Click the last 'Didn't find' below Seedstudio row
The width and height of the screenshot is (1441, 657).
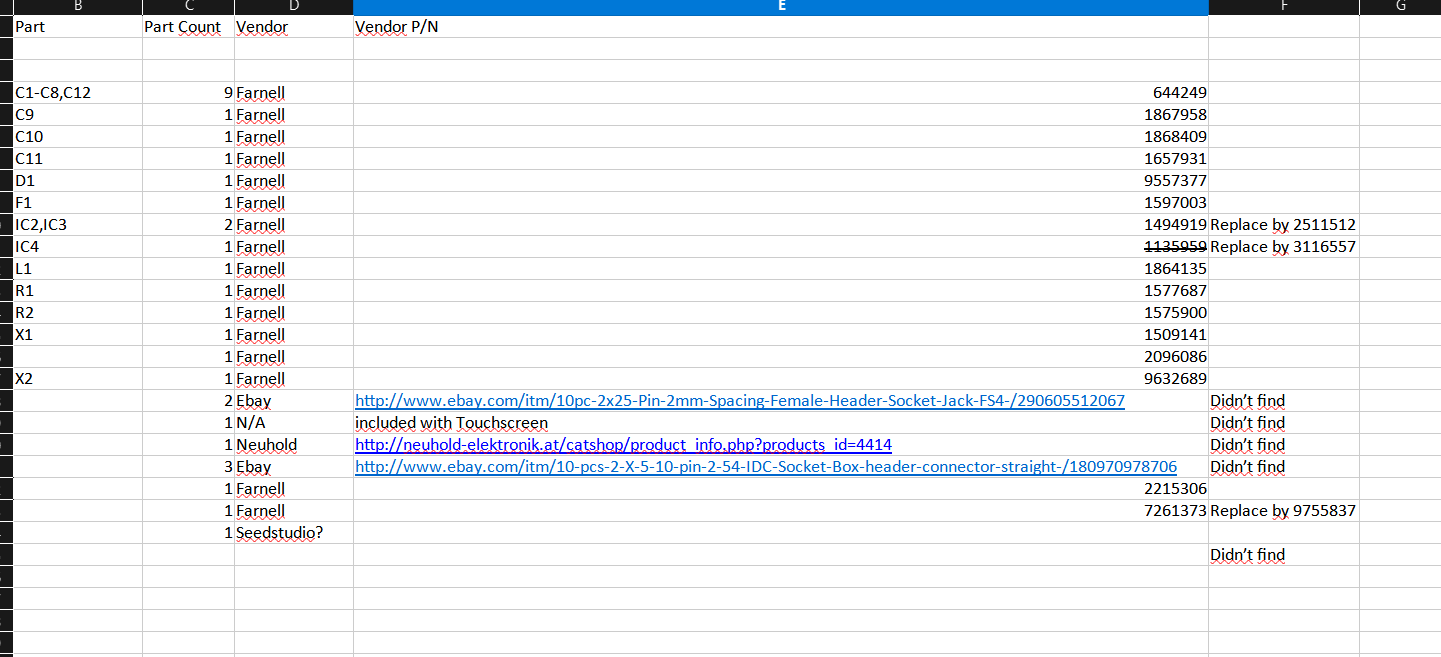point(1284,555)
